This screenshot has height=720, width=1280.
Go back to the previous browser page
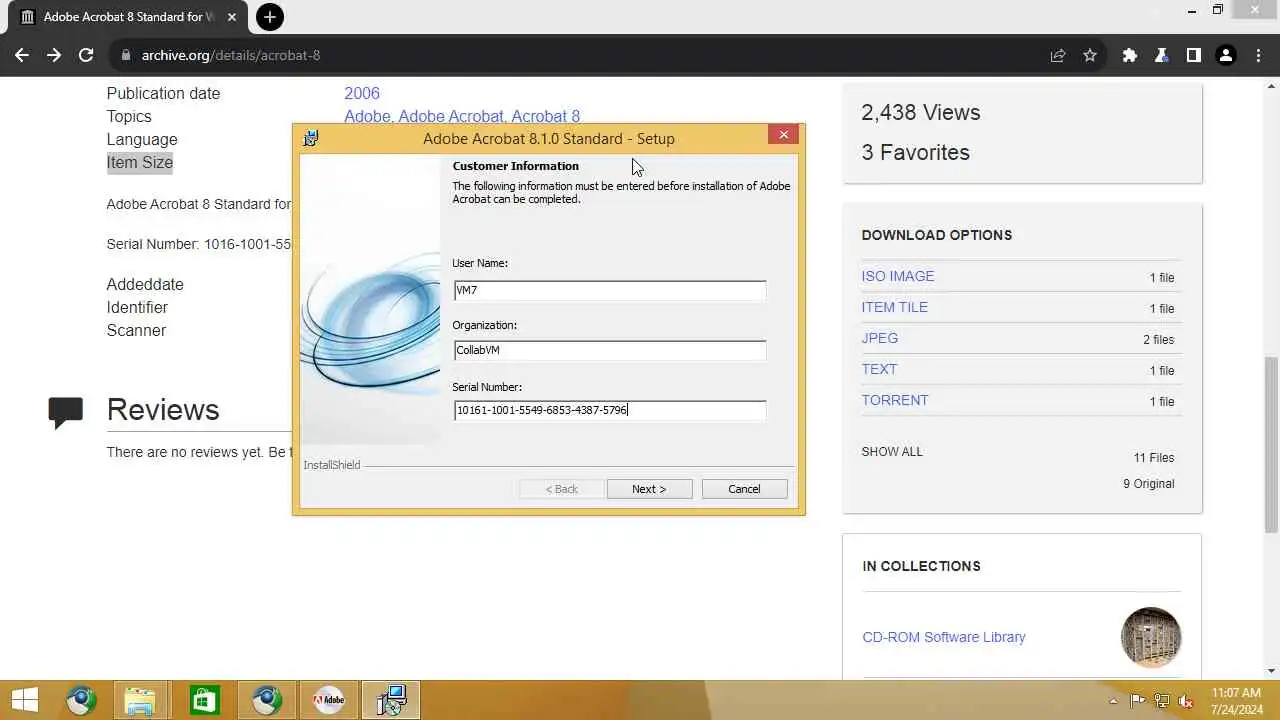click(22, 55)
